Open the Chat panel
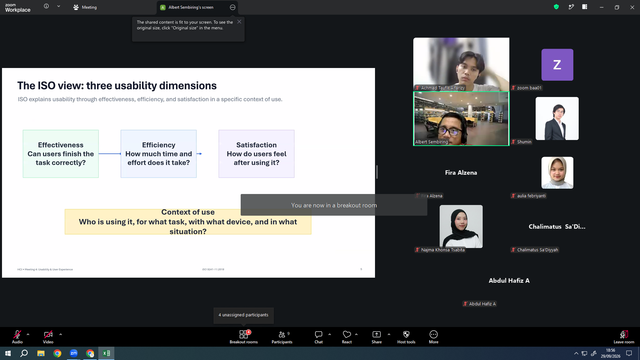The height and width of the screenshot is (360, 640). point(318,337)
